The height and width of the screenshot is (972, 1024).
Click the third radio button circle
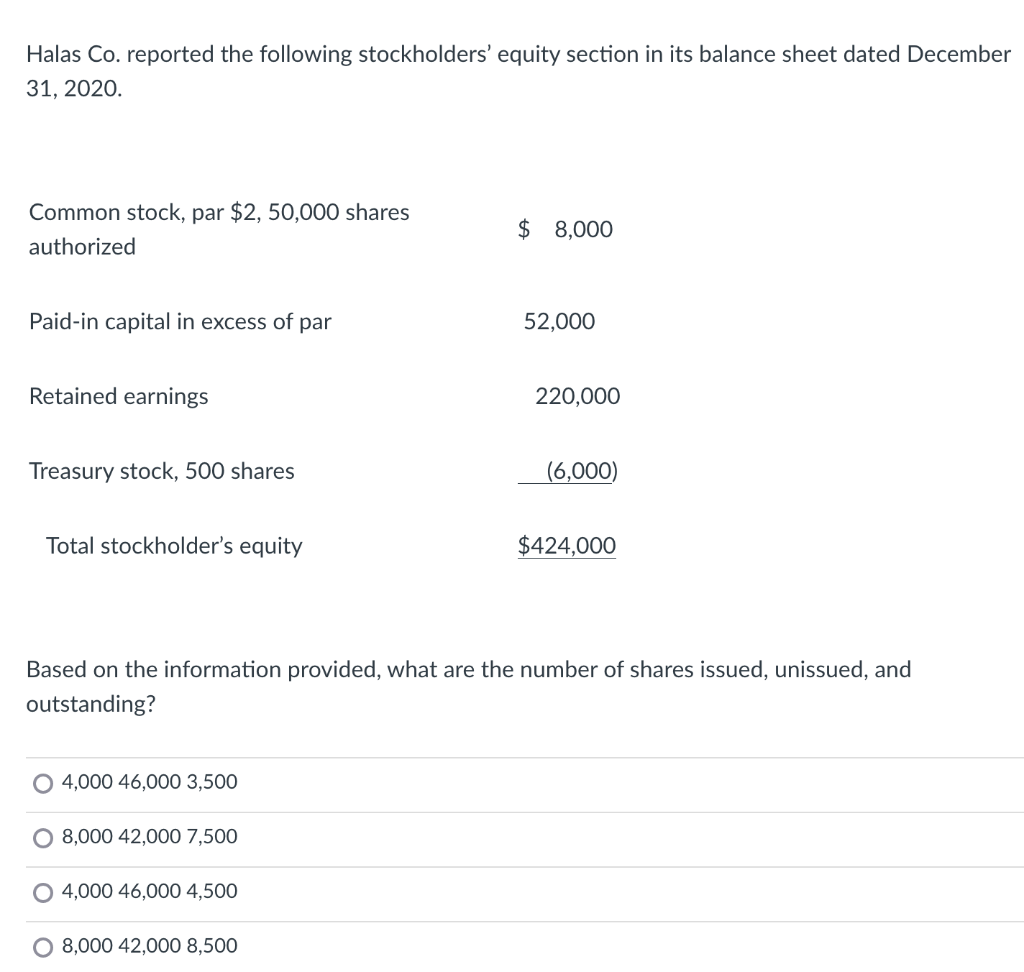(x=41, y=892)
